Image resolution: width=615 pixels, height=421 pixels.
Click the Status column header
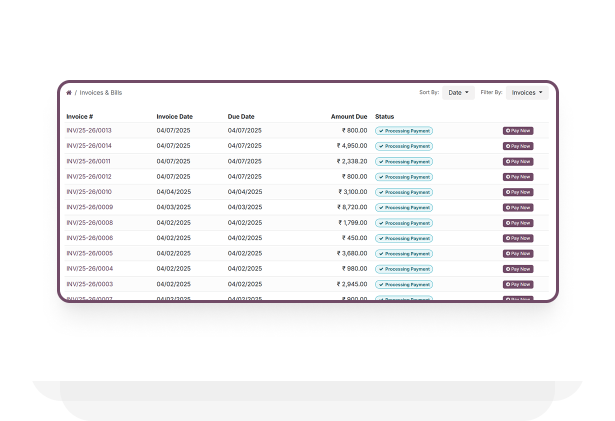(x=385, y=116)
